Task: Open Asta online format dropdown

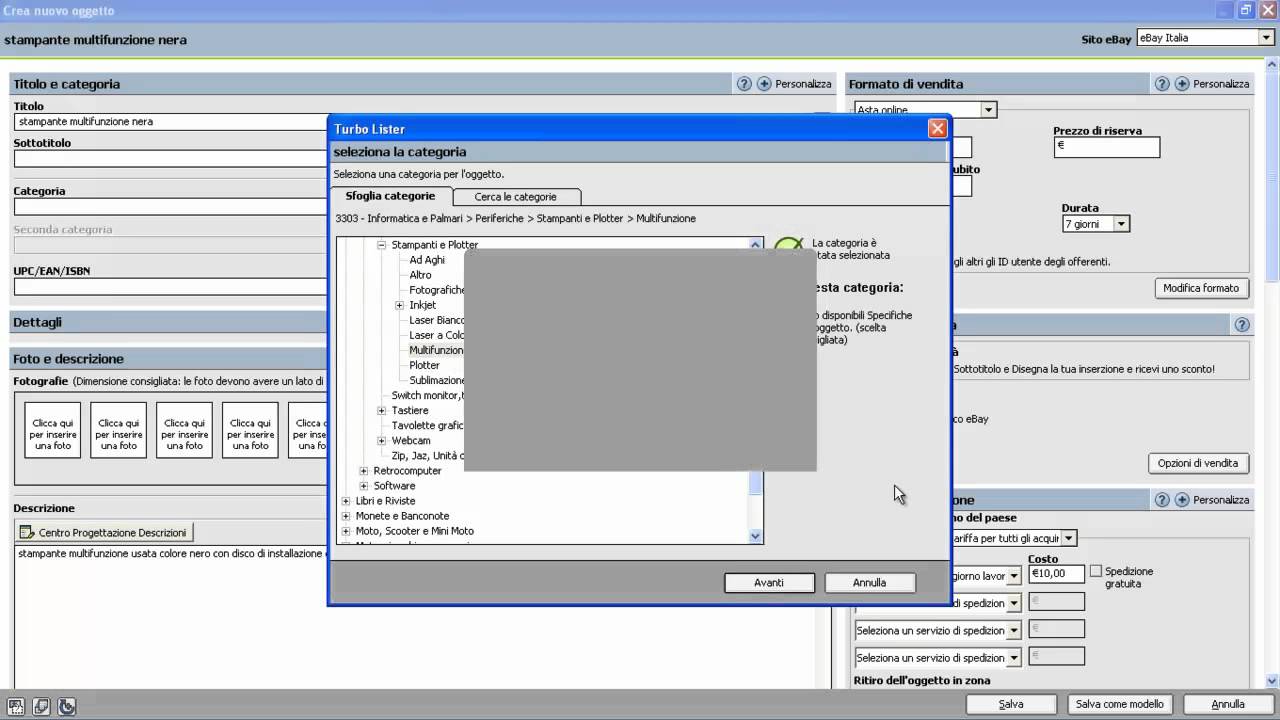Action: (x=988, y=110)
